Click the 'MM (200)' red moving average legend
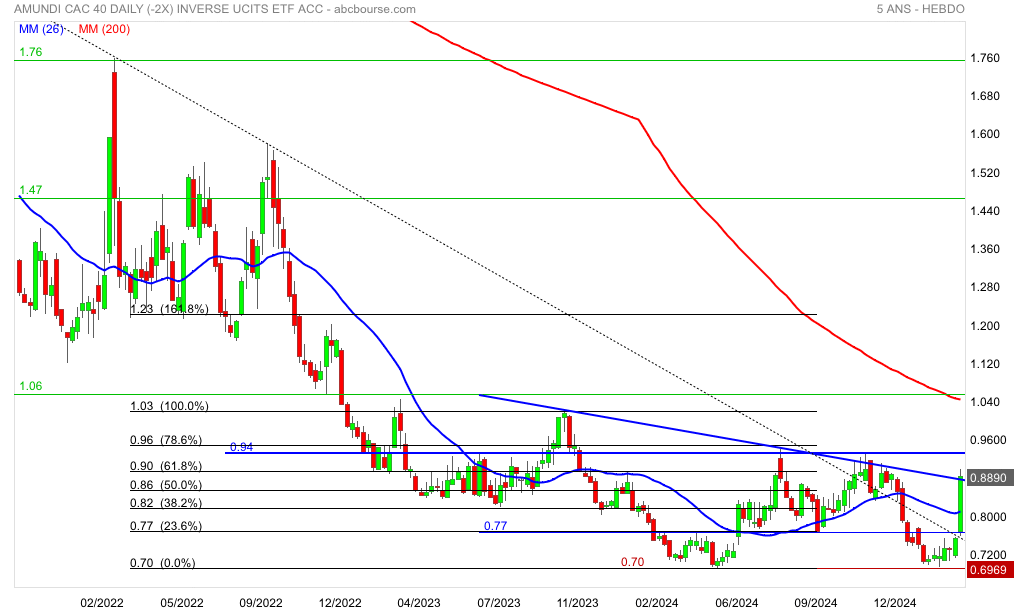The width and height of the screenshot is (1014, 613). [104, 29]
